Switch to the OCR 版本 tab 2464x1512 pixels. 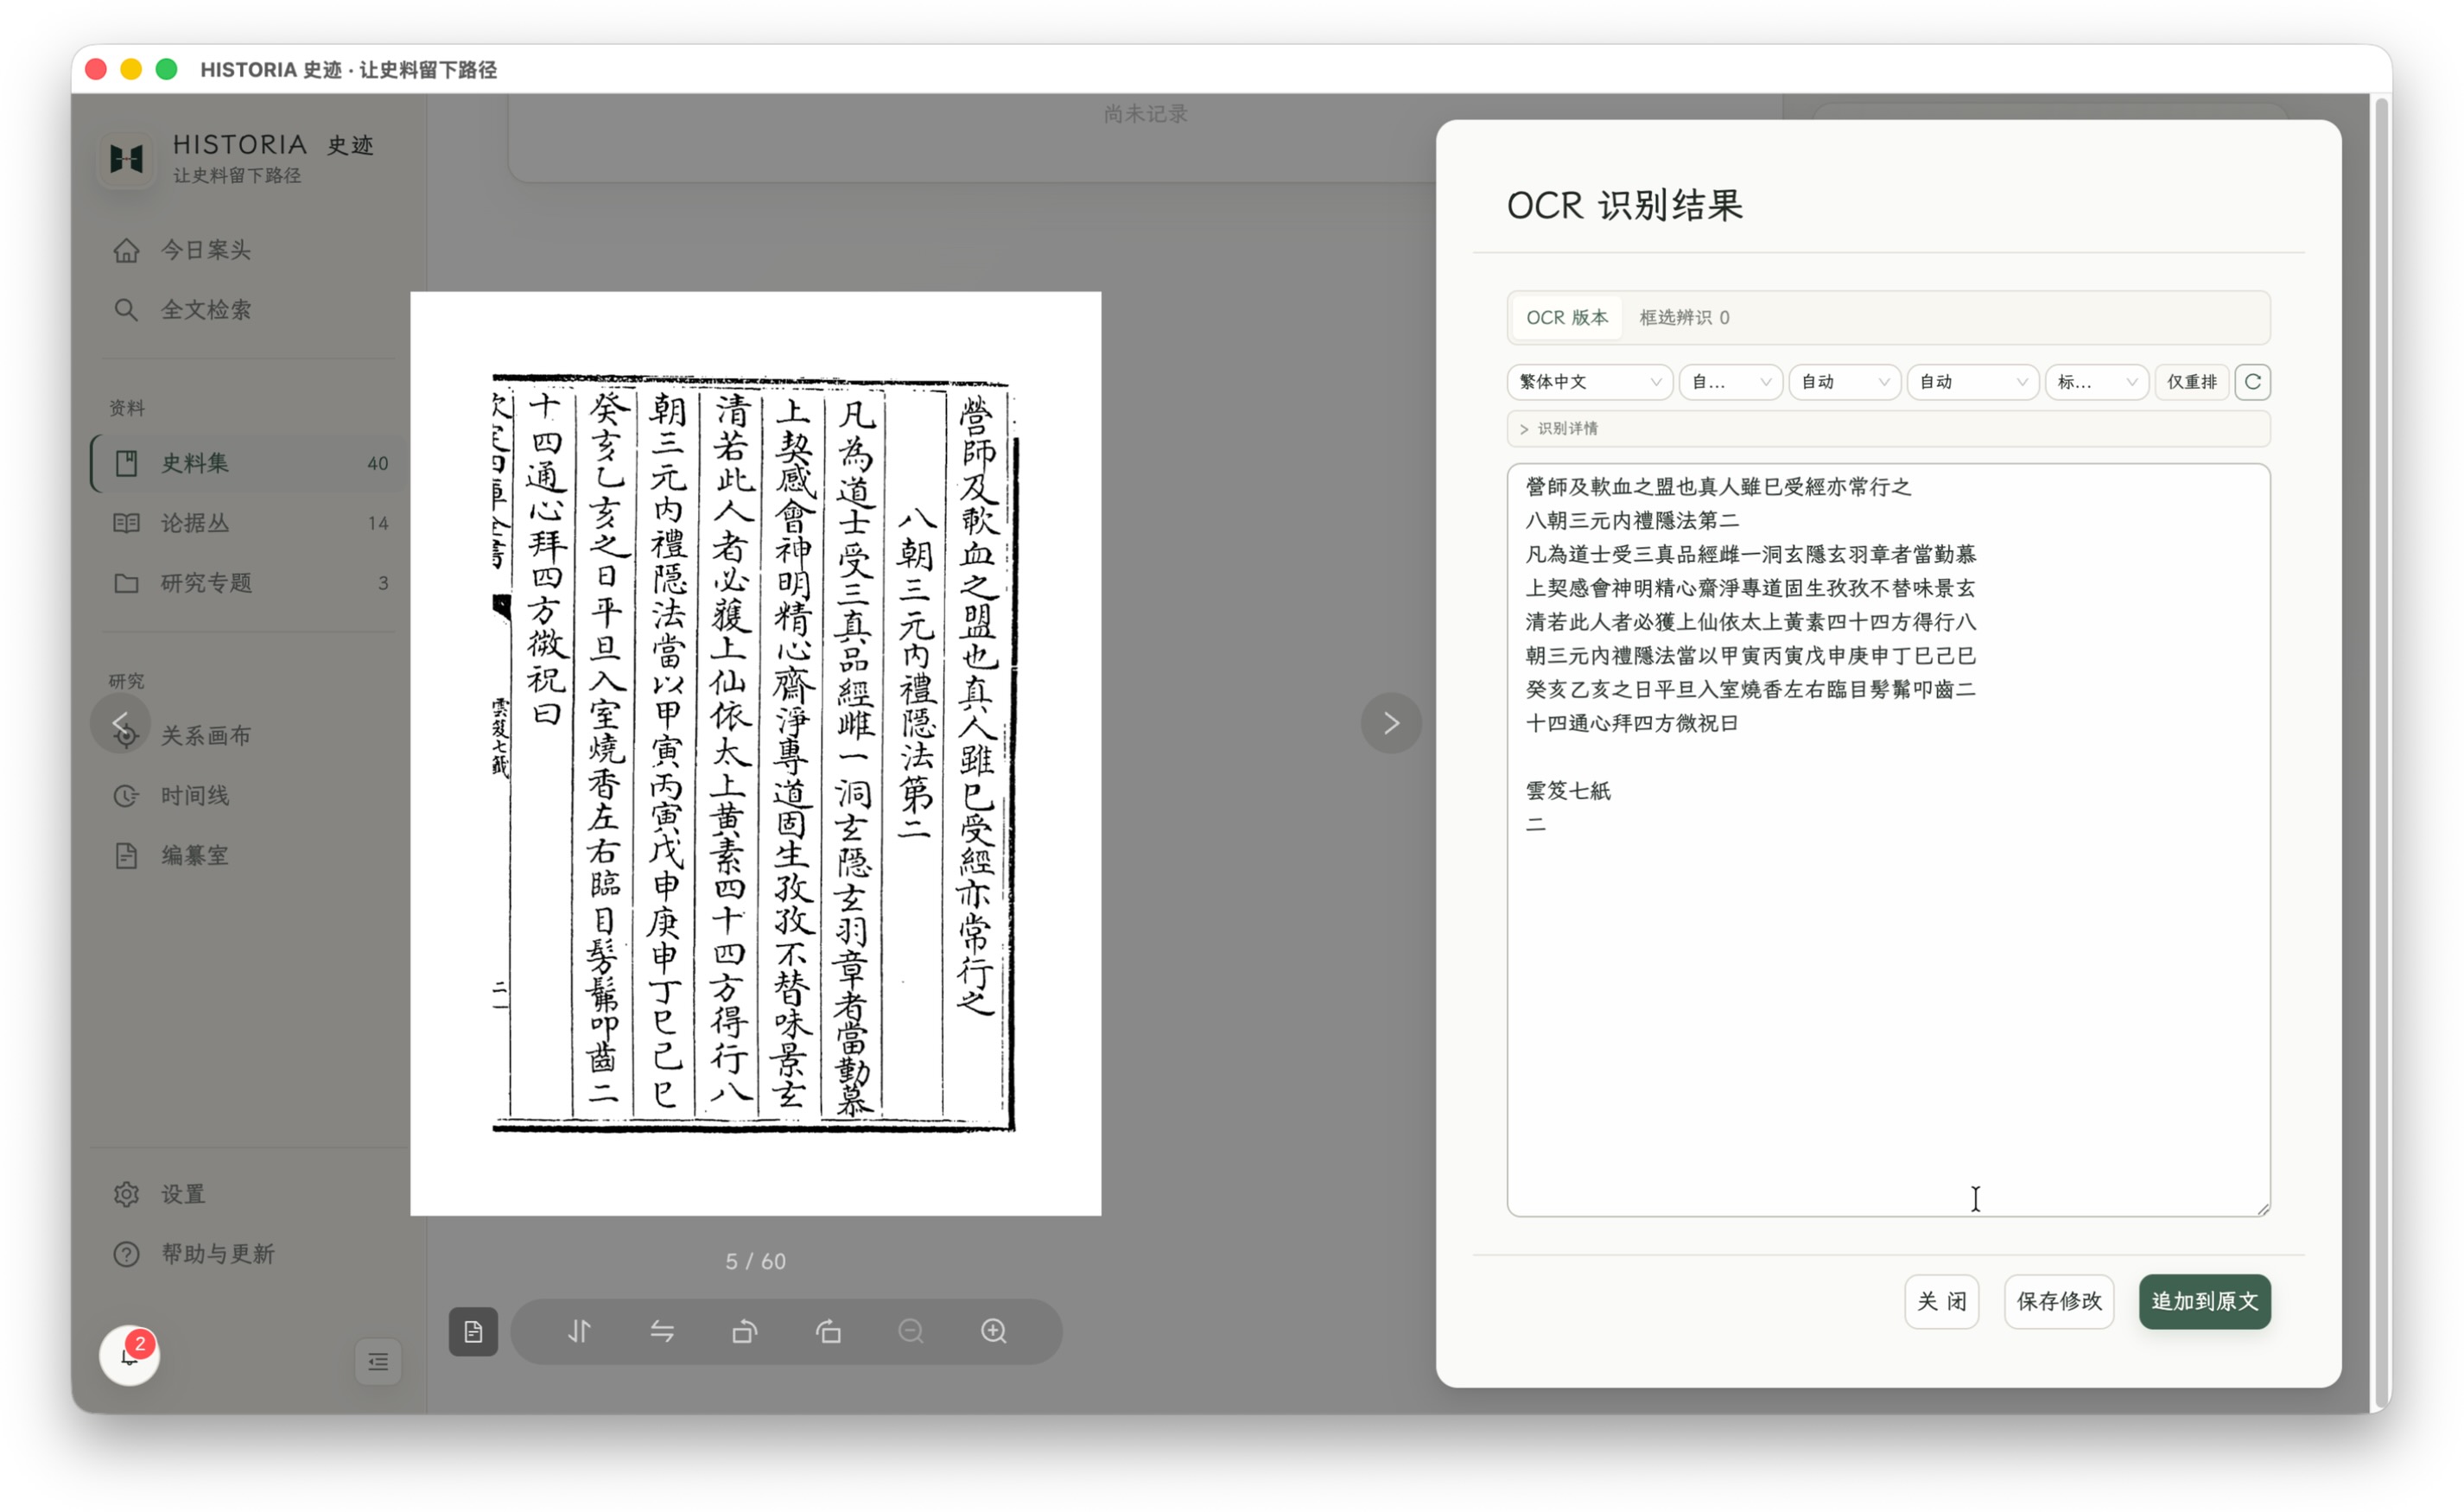1567,318
